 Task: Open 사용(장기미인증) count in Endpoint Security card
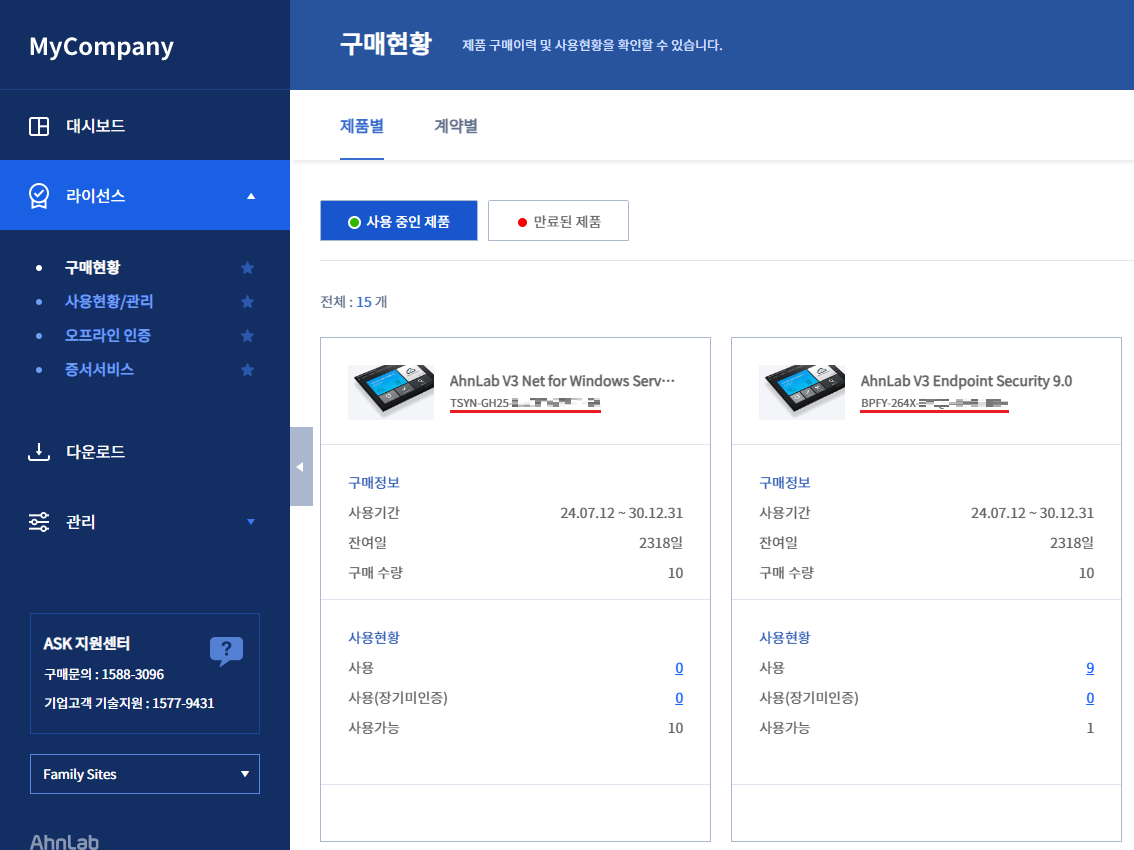click(x=1090, y=698)
